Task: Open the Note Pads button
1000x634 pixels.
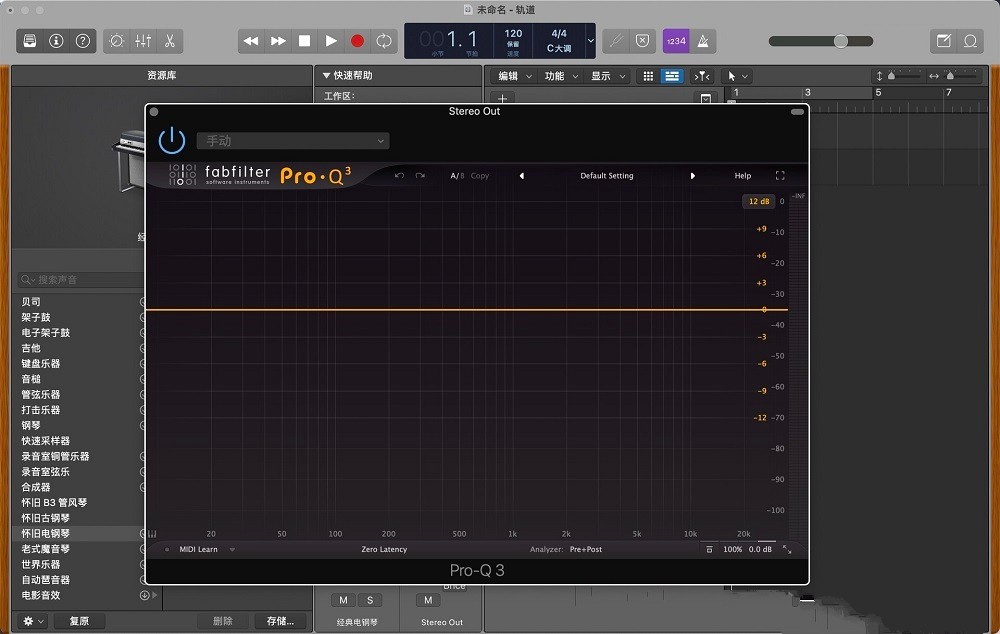Action: [943, 41]
